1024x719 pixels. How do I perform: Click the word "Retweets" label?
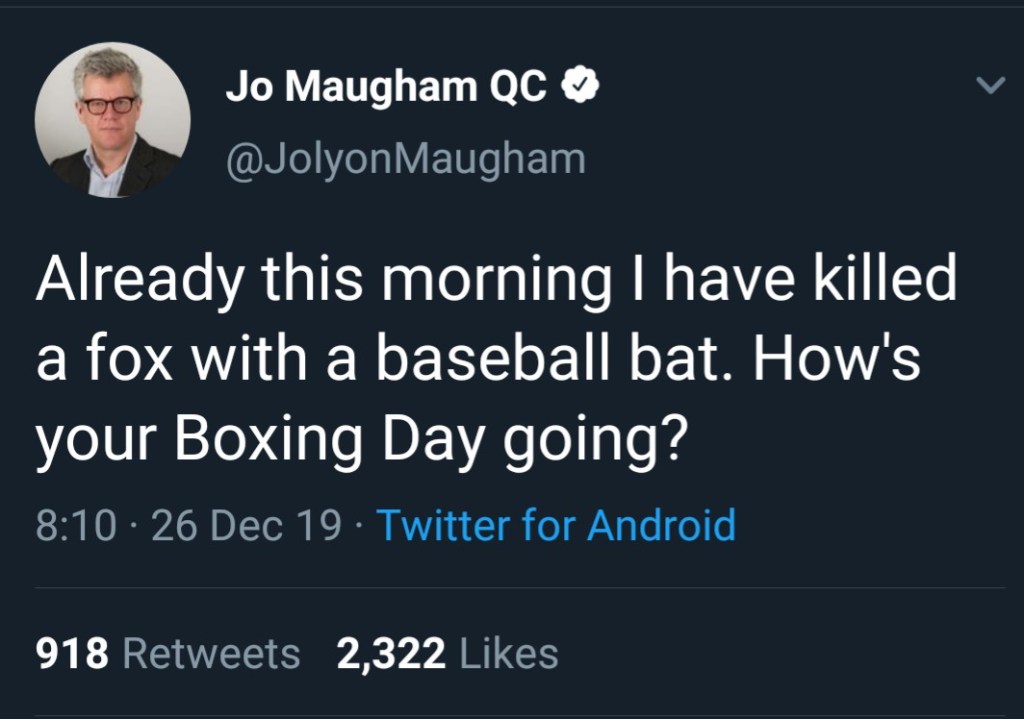[x=211, y=654]
